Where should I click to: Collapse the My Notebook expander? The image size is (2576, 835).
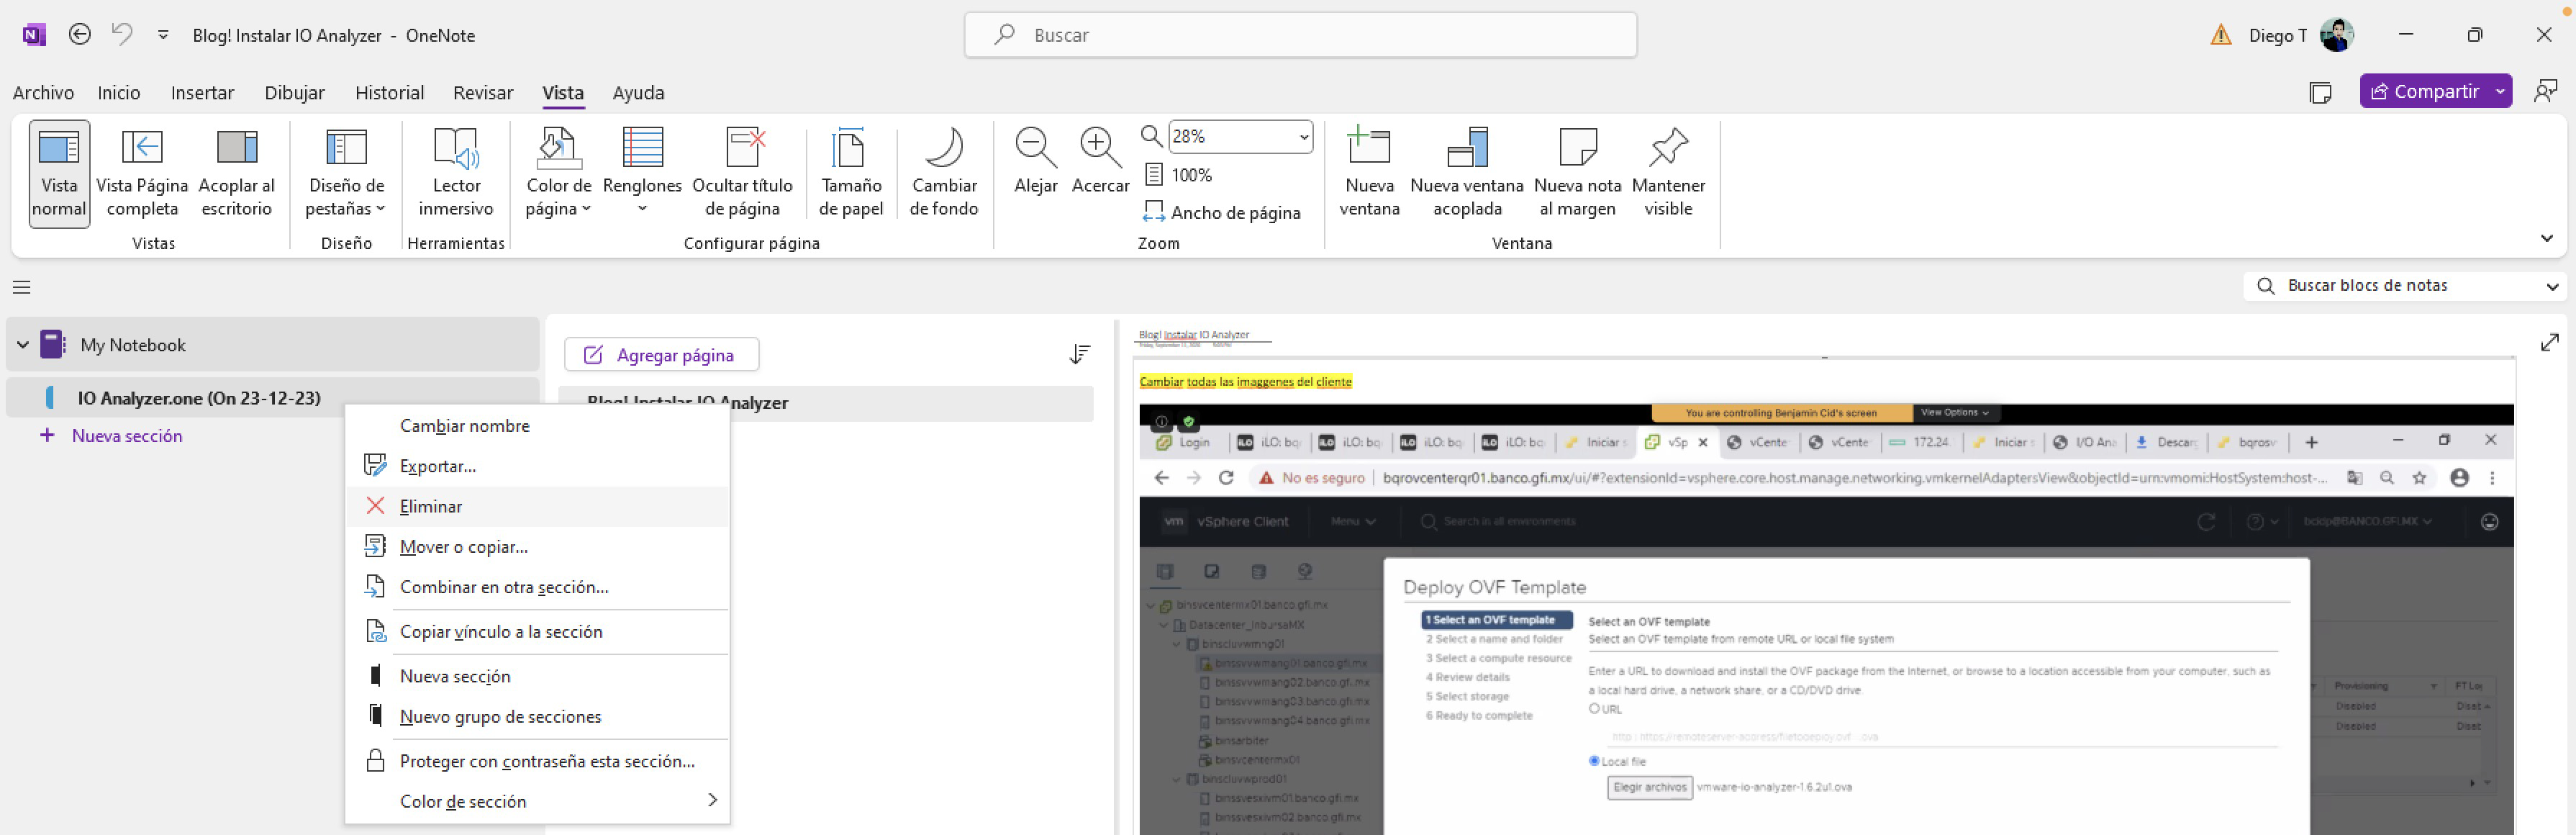point(23,345)
